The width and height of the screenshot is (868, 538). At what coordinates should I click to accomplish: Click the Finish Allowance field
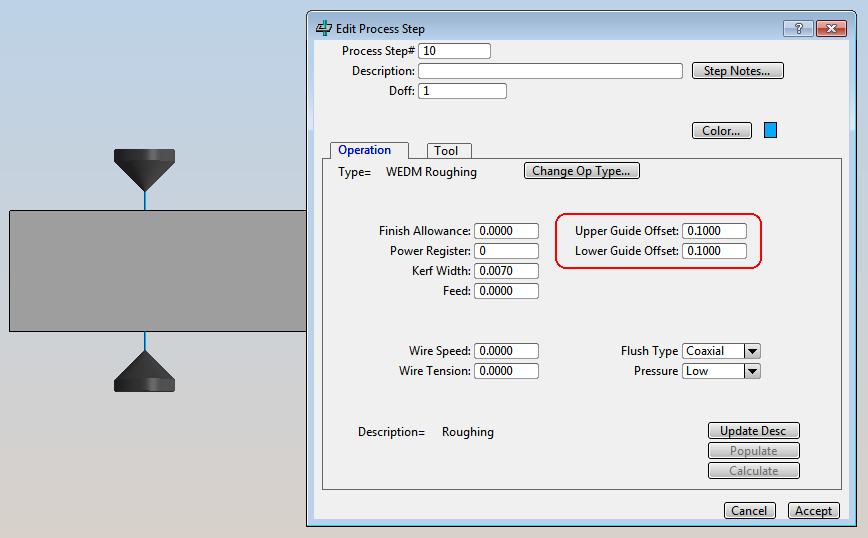pyautogui.click(x=507, y=231)
